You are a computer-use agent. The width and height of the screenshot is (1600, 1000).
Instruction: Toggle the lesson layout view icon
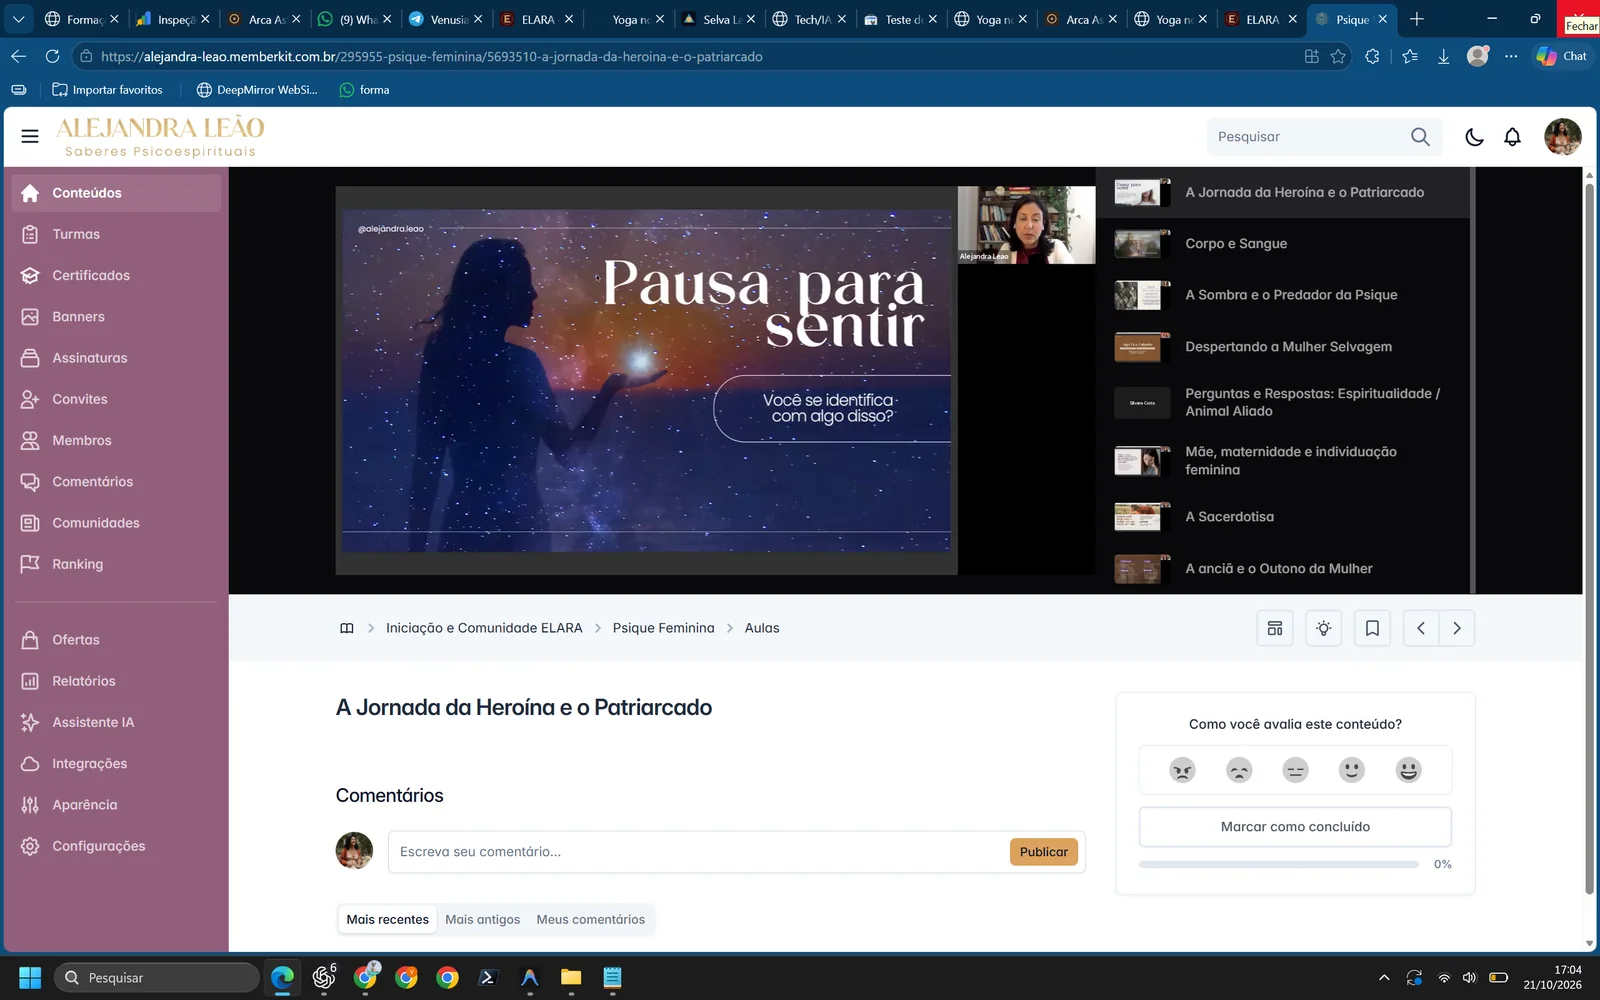coord(1275,628)
